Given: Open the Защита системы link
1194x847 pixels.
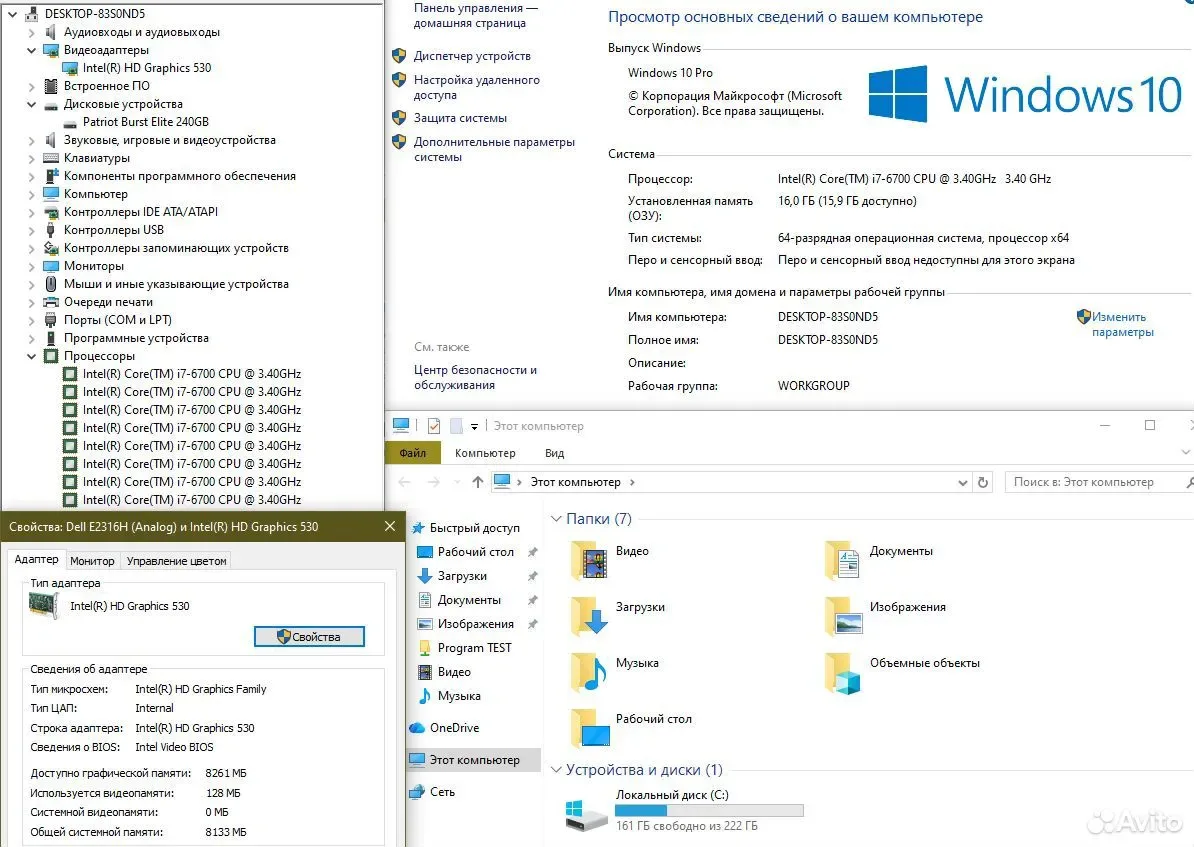Looking at the screenshot, I should (x=460, y=118).
